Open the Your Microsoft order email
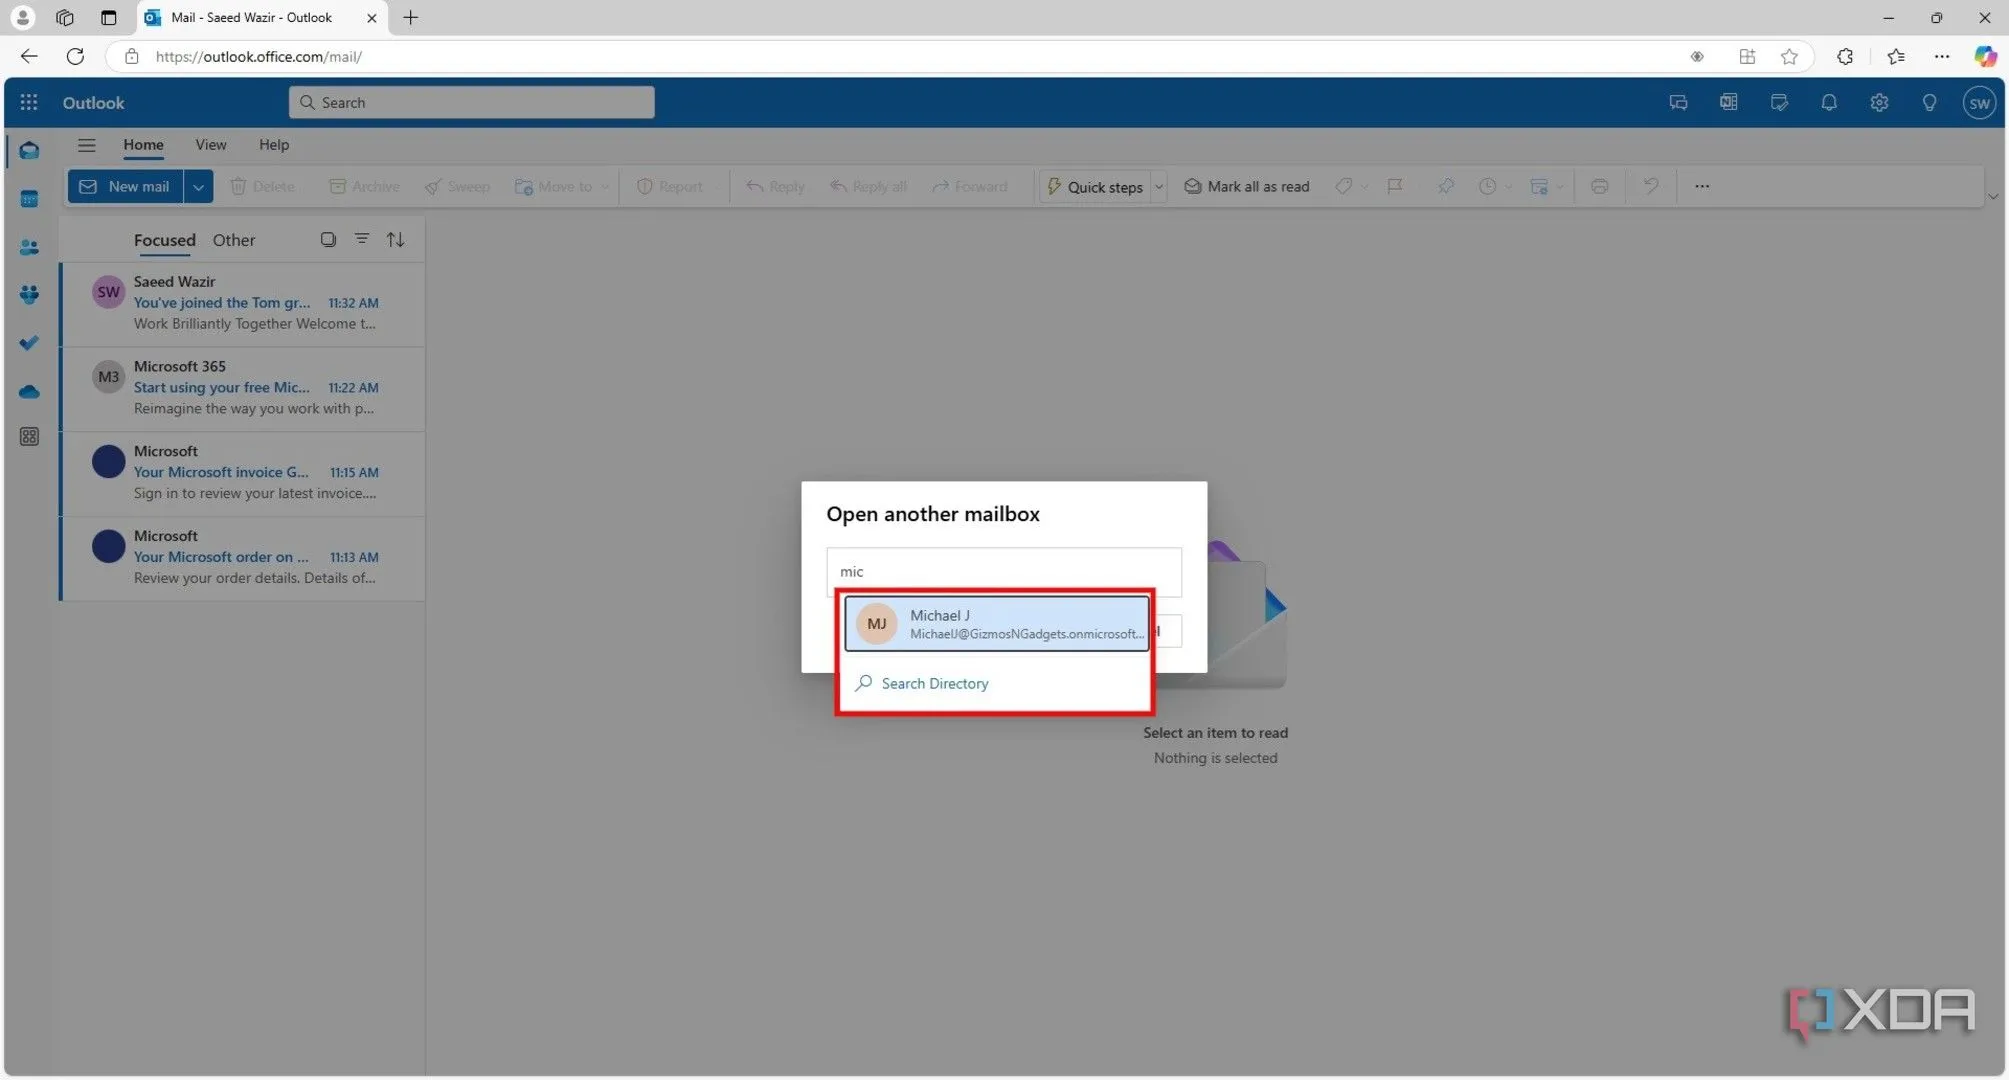 243,558
